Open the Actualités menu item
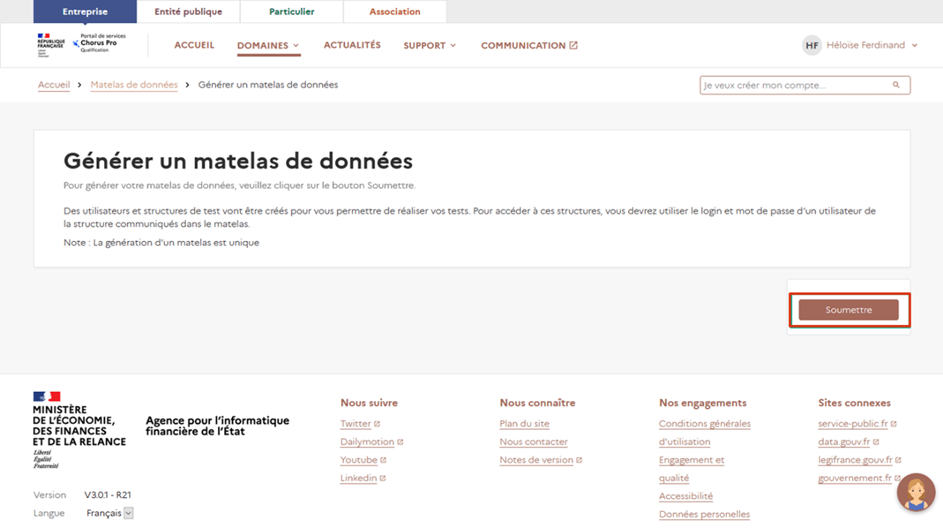943x528 pixels. coord(352,45)
